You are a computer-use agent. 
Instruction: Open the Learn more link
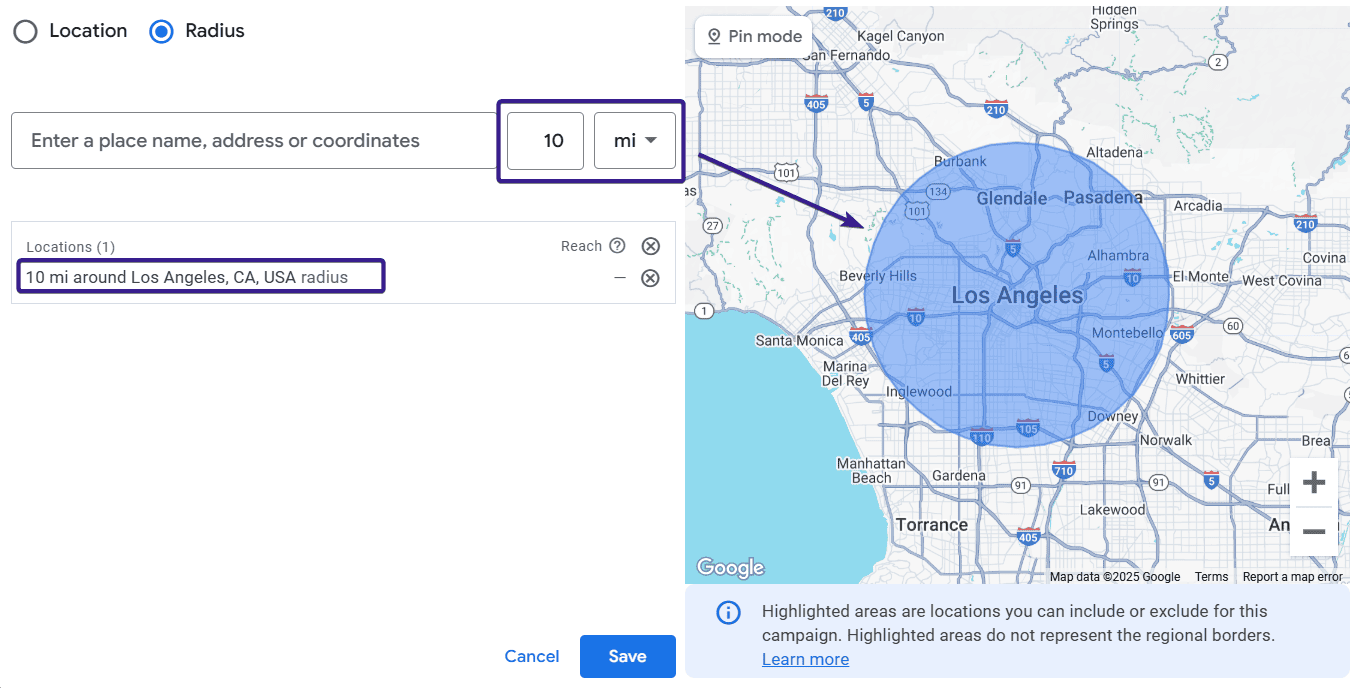(x=805, y=659)
